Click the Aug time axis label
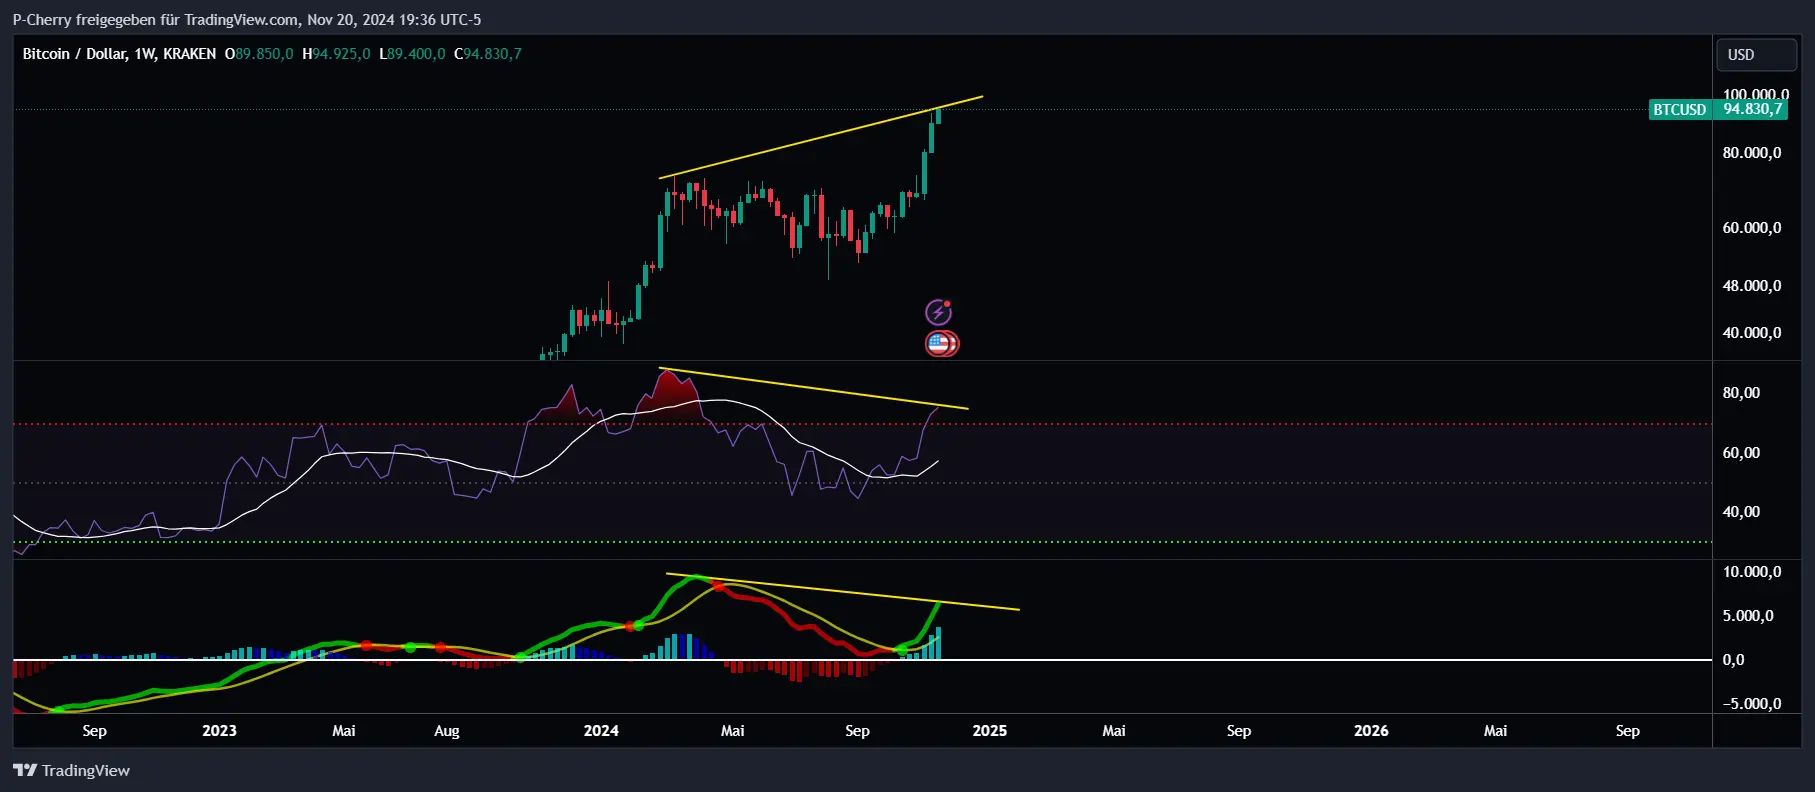1815x792 pixels. click(447, 731)
